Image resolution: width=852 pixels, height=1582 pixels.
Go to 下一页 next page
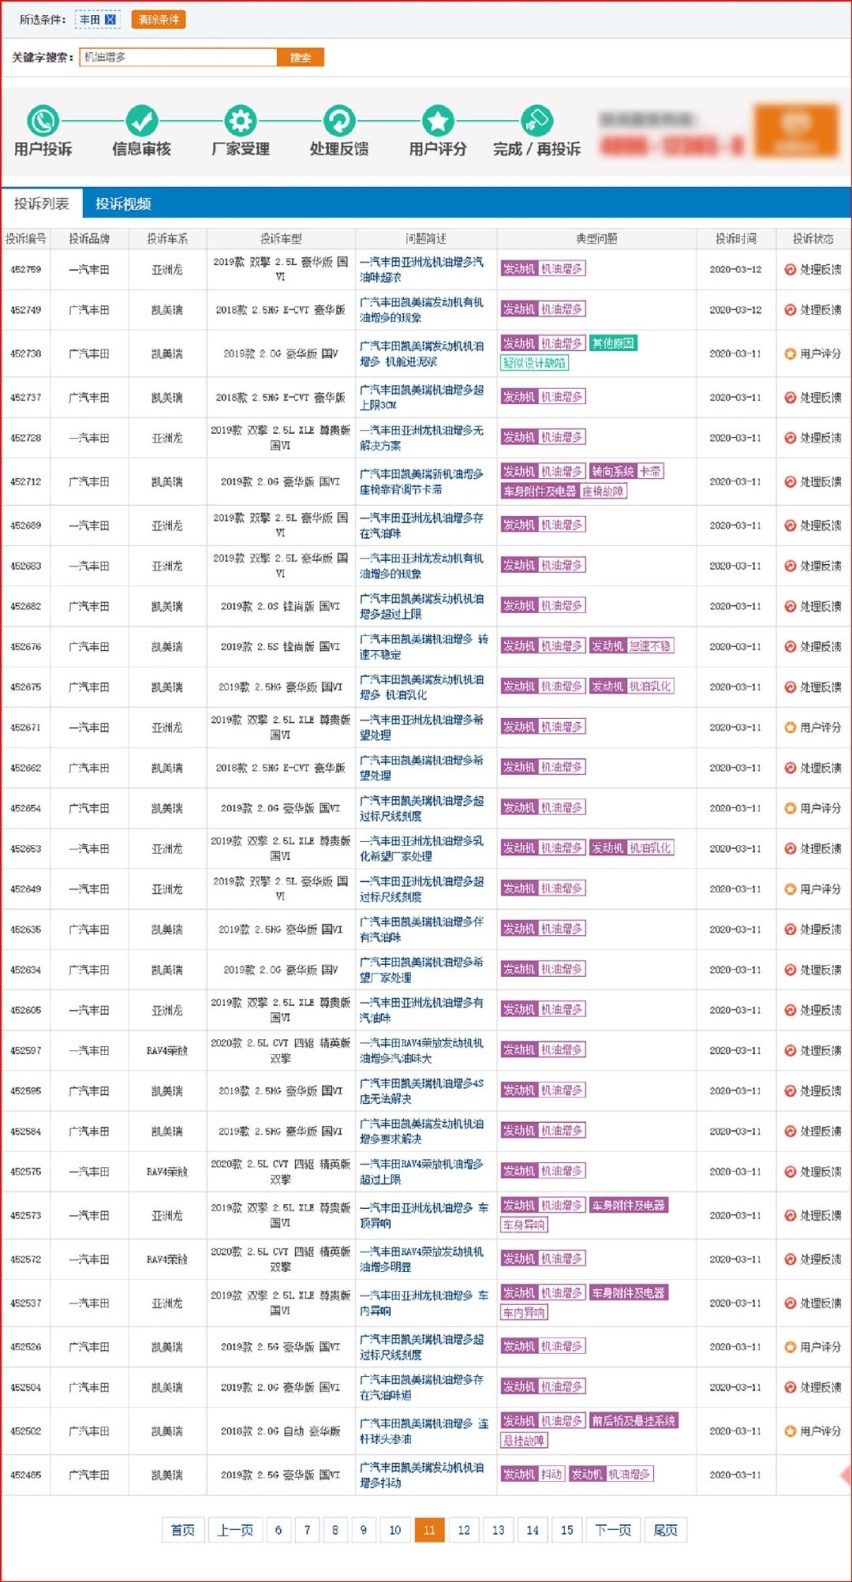point(613,1530)
